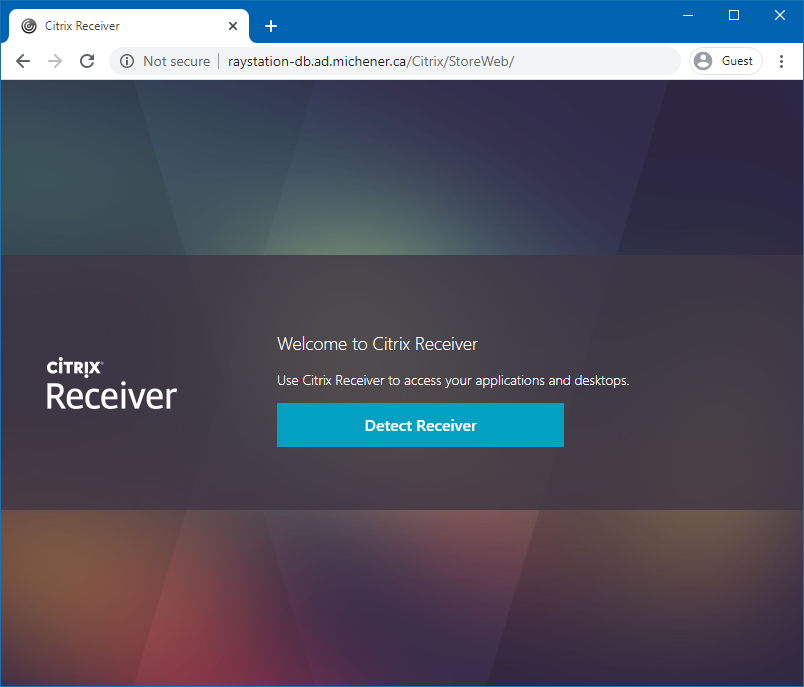The width and height of the screenshot is (804, 687).
Task: Open the site information icon beside Not secure
Action: click(127, 61)
